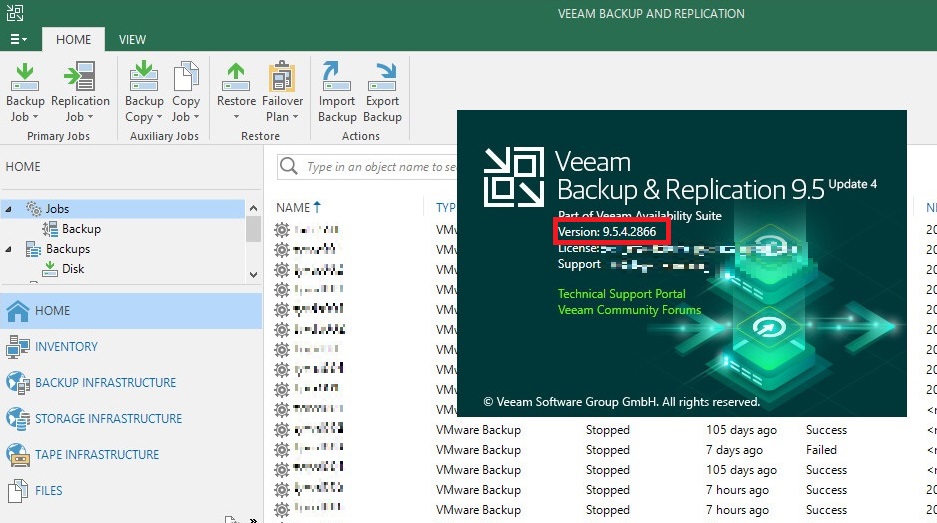Open the Failover Plan ribbon button
937x523 pixels.
coord(282,92)
